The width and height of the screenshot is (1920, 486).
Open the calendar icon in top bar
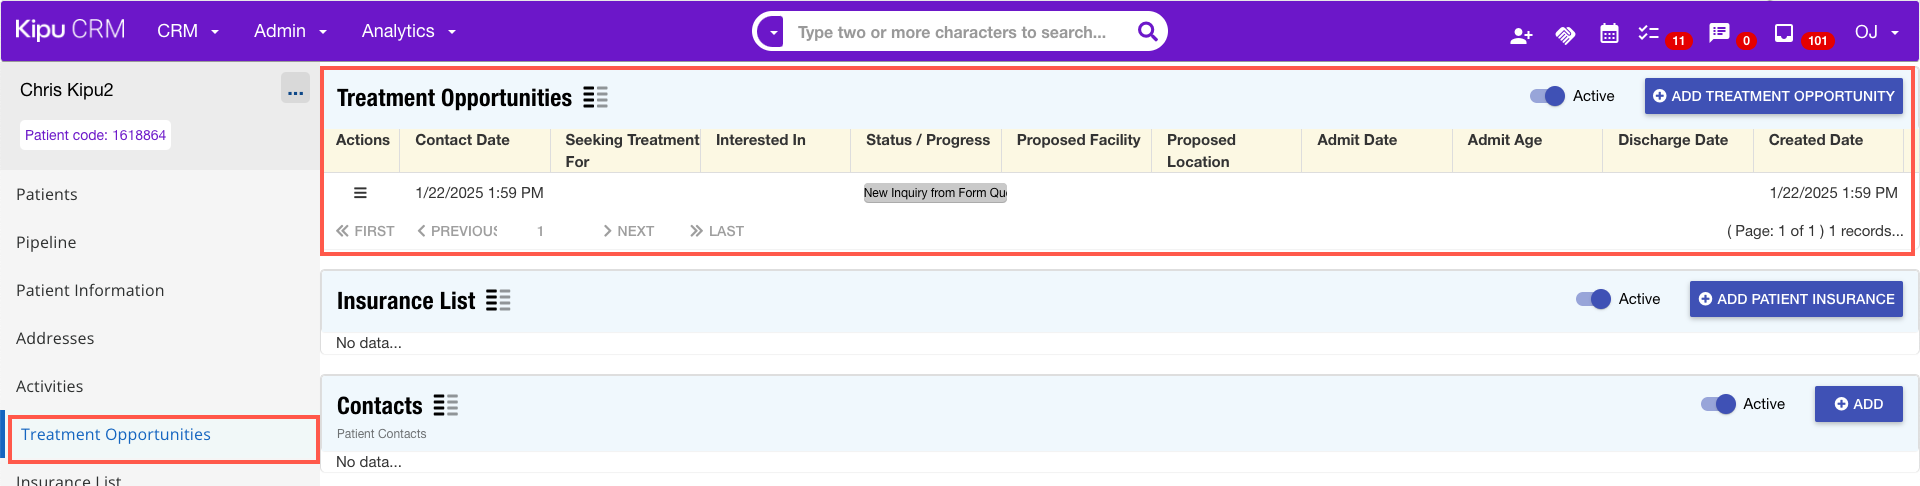pyautogui.click(x=1609, y=34)
